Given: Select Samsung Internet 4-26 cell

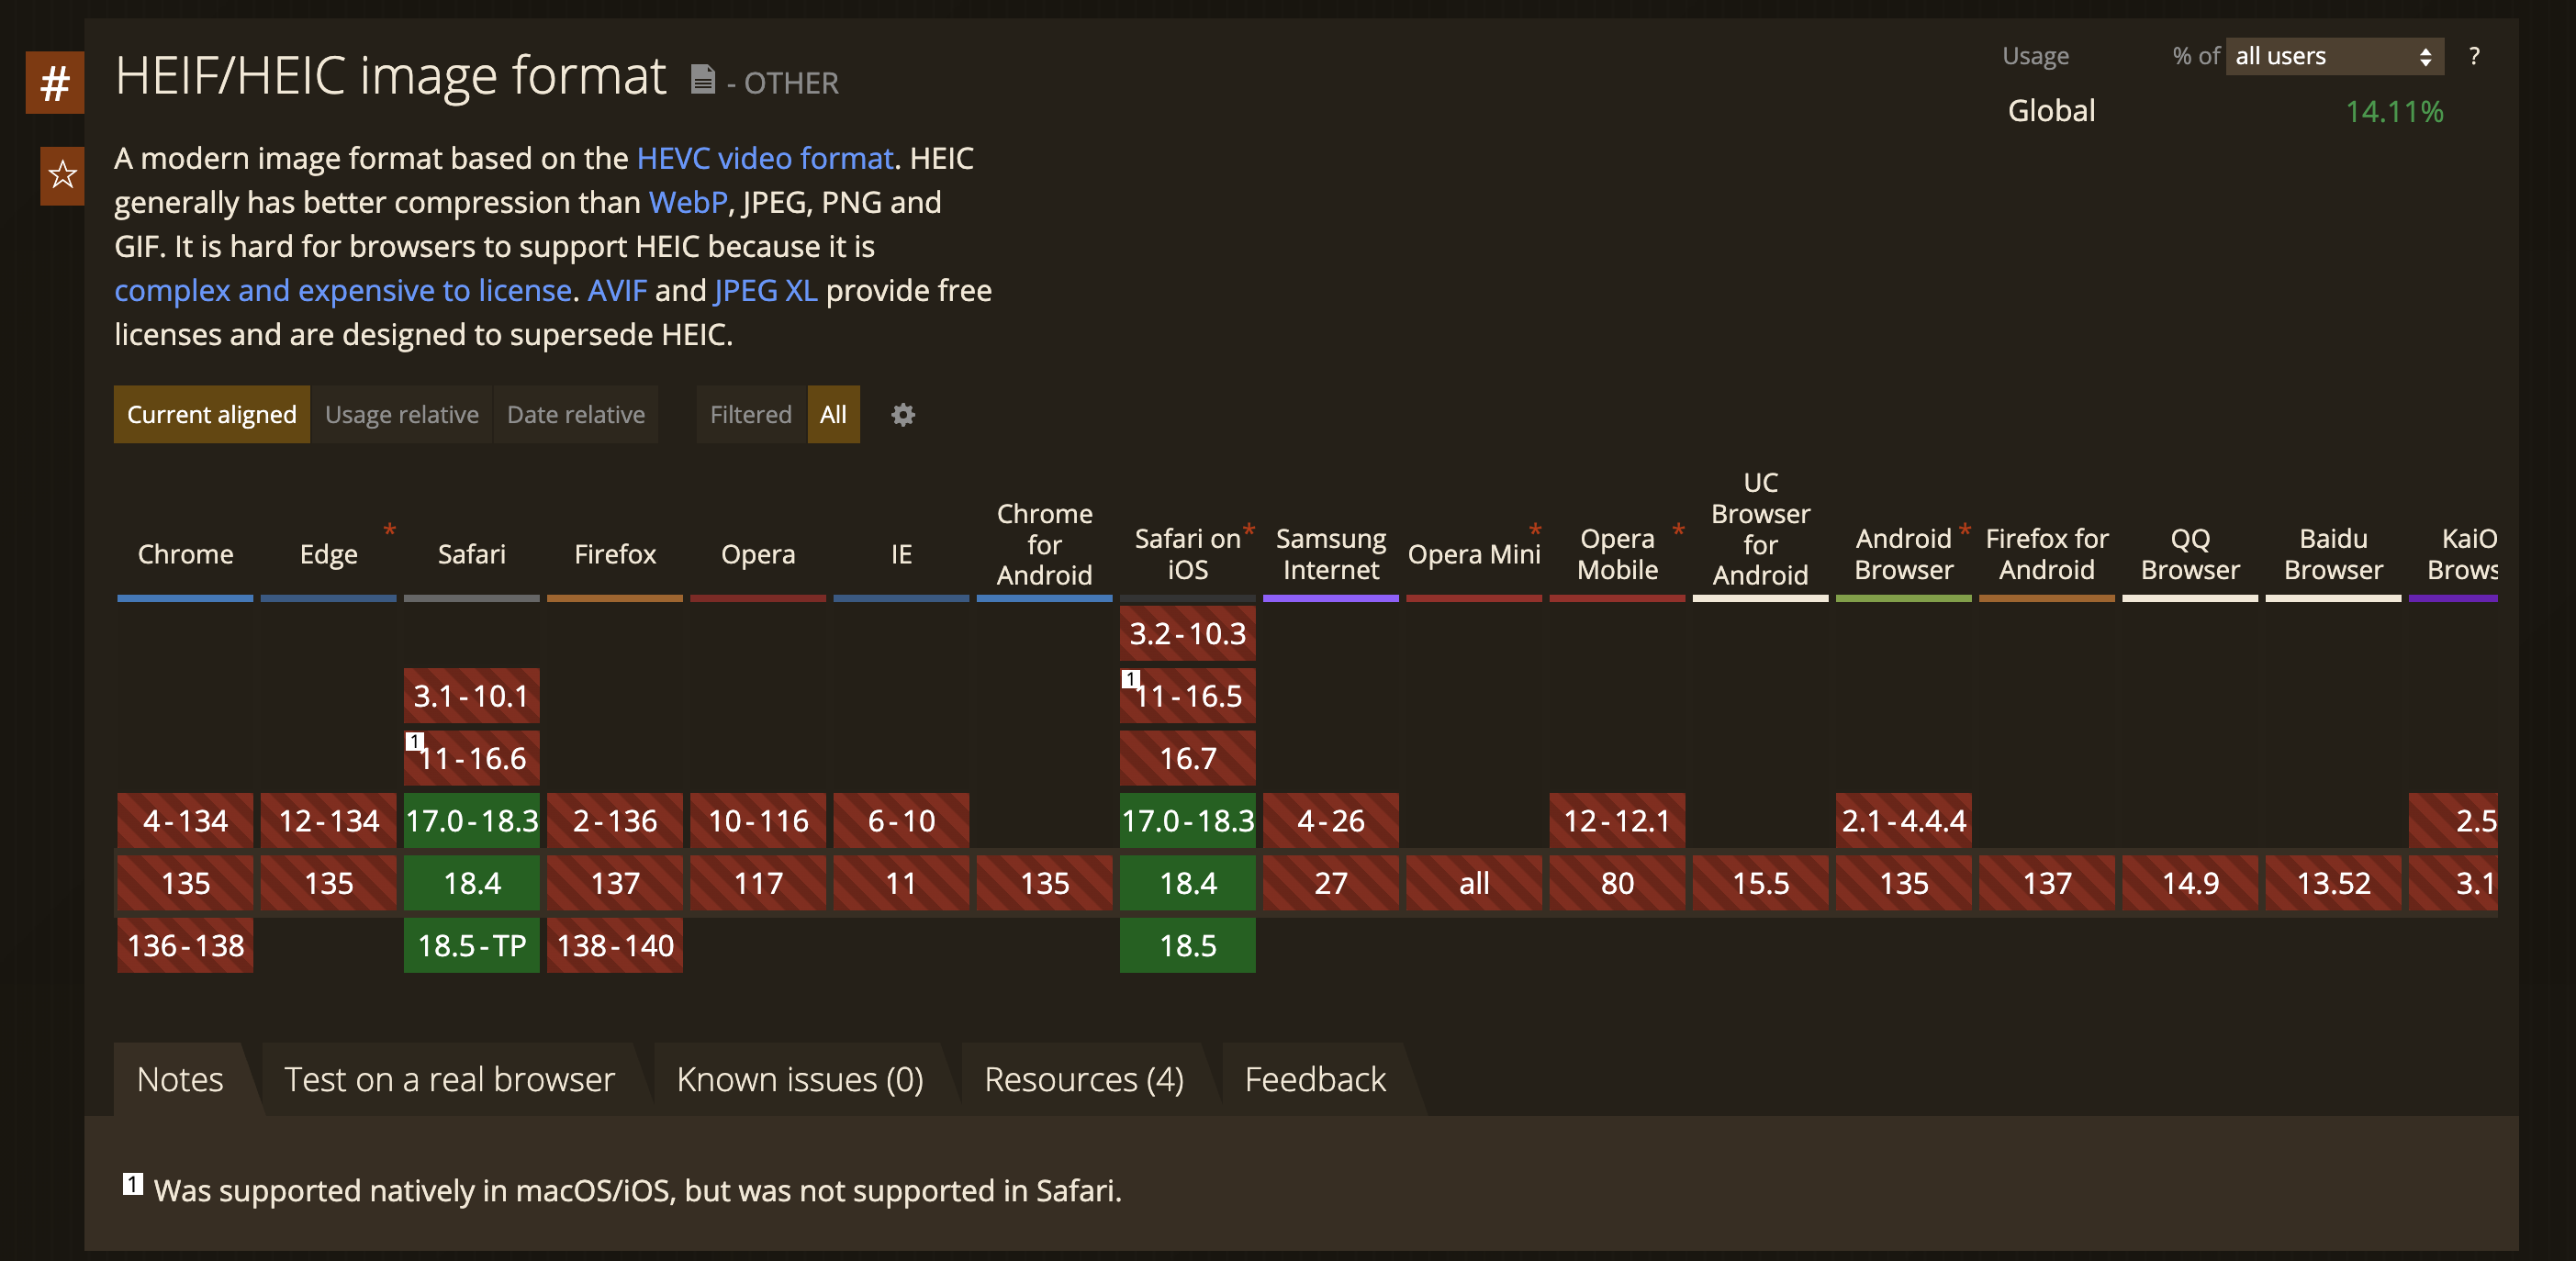Looking at the screenshot, I should pos(1331,821).
